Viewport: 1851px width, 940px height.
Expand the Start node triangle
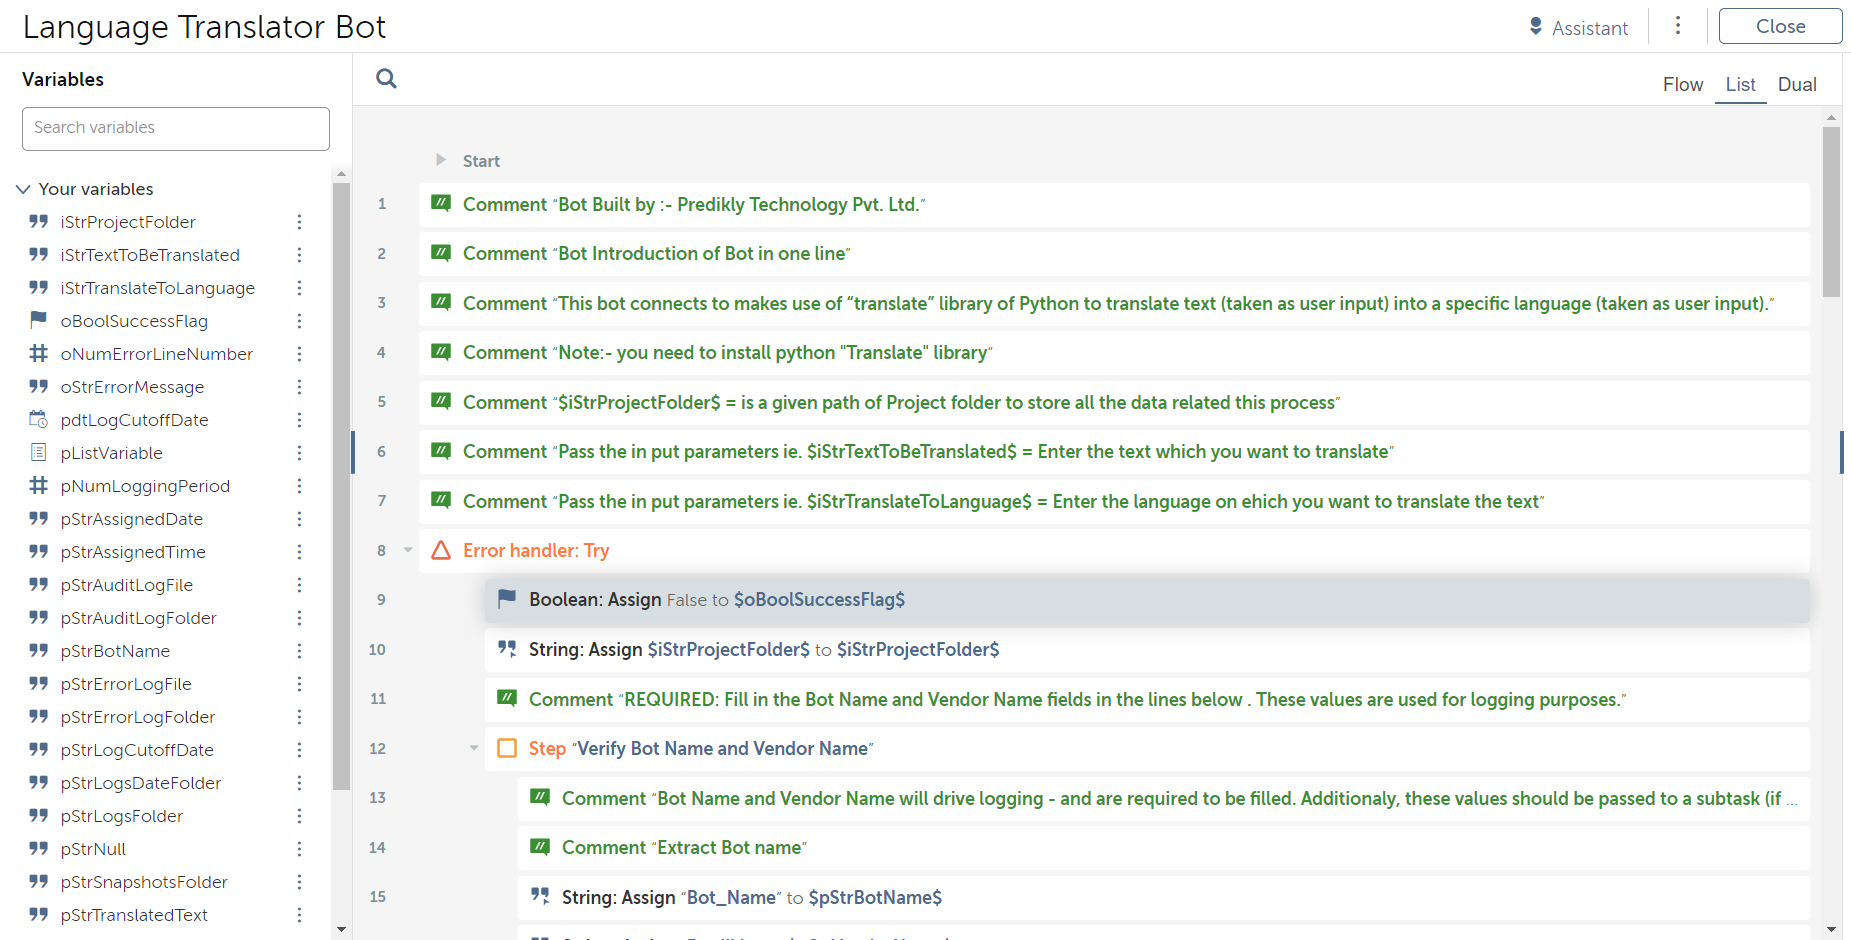point(441,160)
